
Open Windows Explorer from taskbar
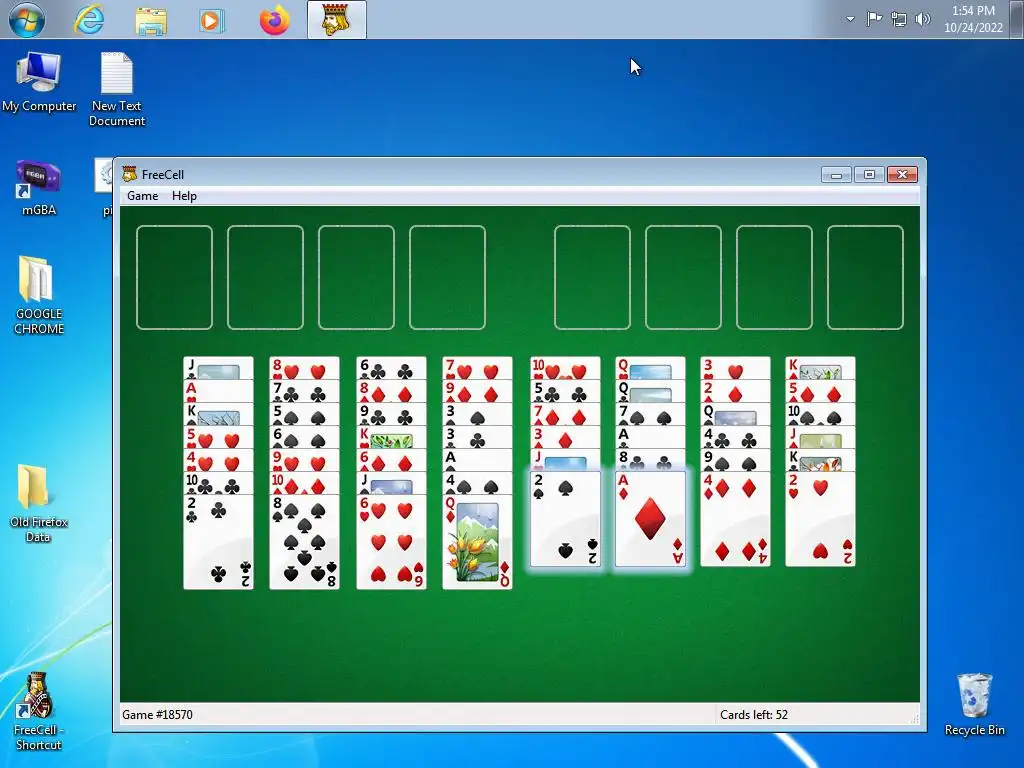[151, 20]
